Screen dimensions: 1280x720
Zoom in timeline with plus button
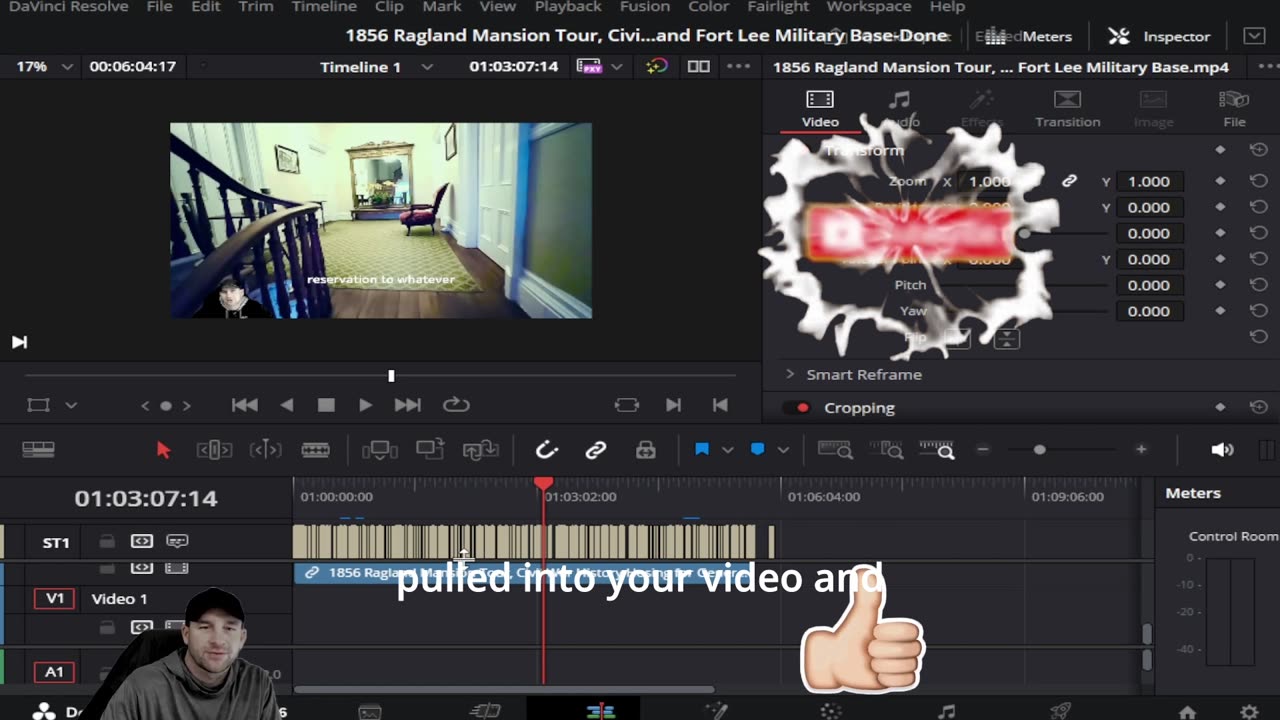point(1141,450)
